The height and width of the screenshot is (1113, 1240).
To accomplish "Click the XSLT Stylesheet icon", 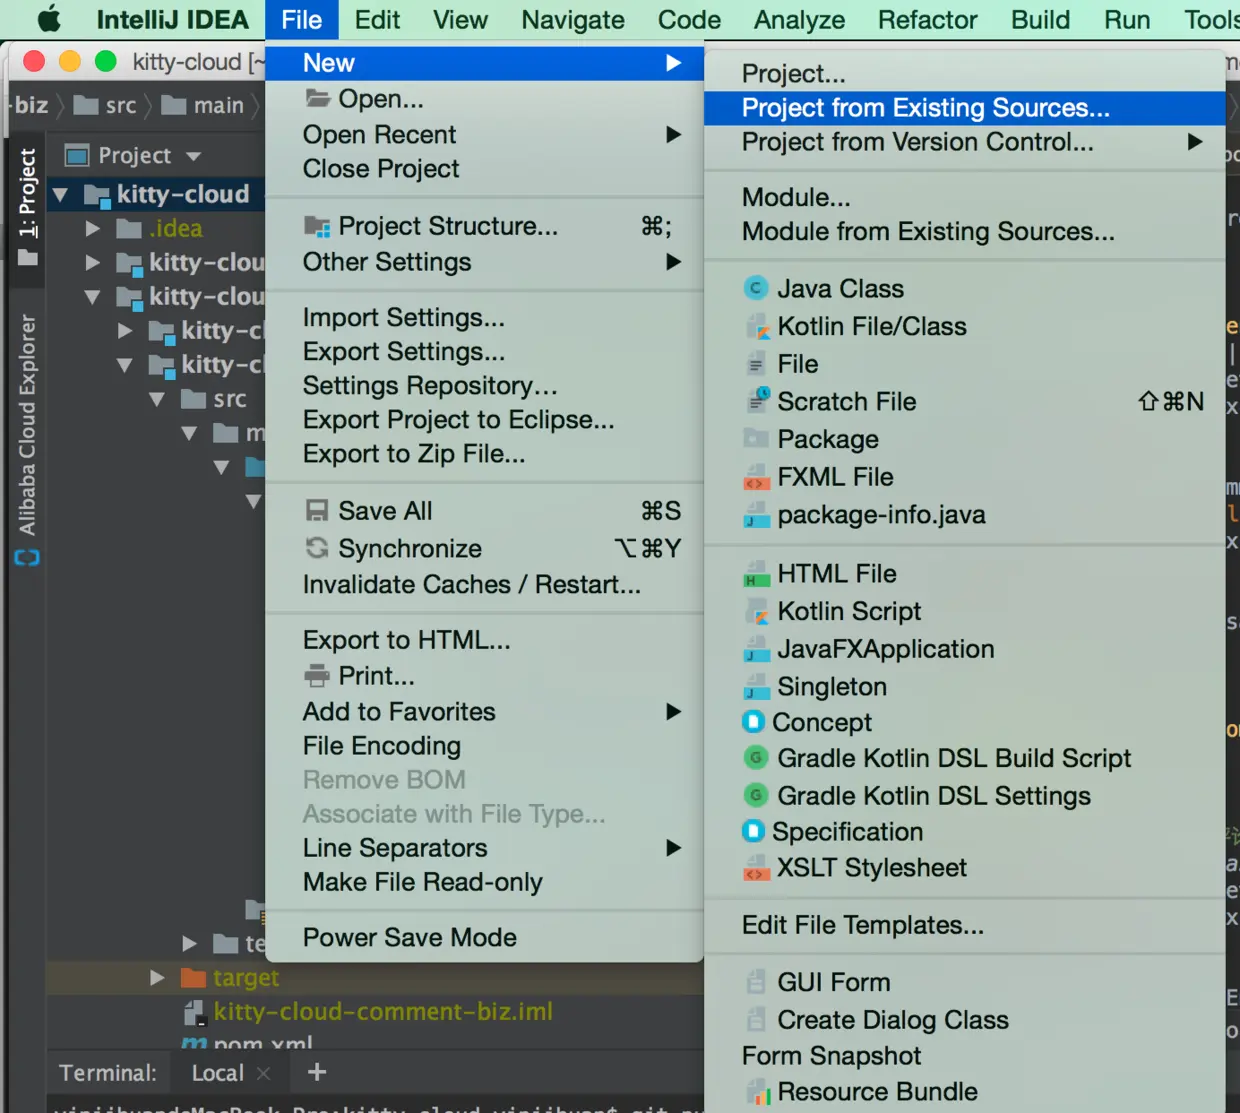I will [x=756, y=867].
